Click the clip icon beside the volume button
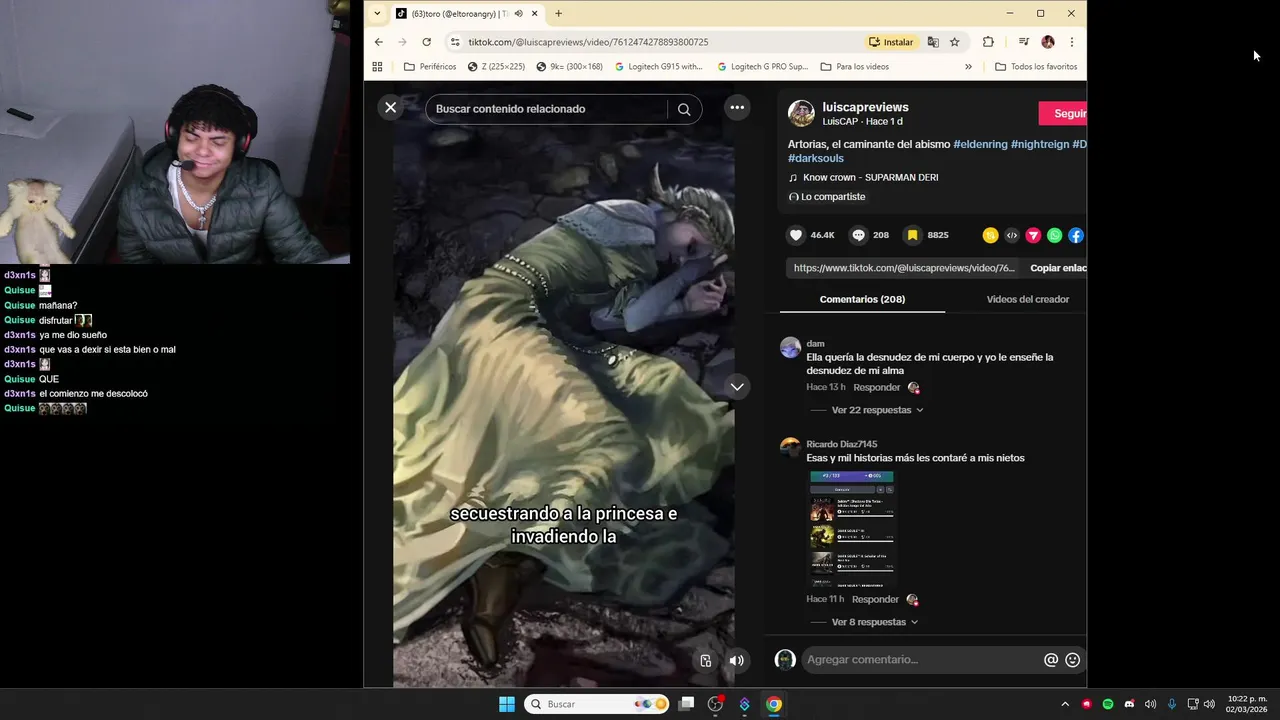Screen dimensions: 1280x720 [706, 660]
